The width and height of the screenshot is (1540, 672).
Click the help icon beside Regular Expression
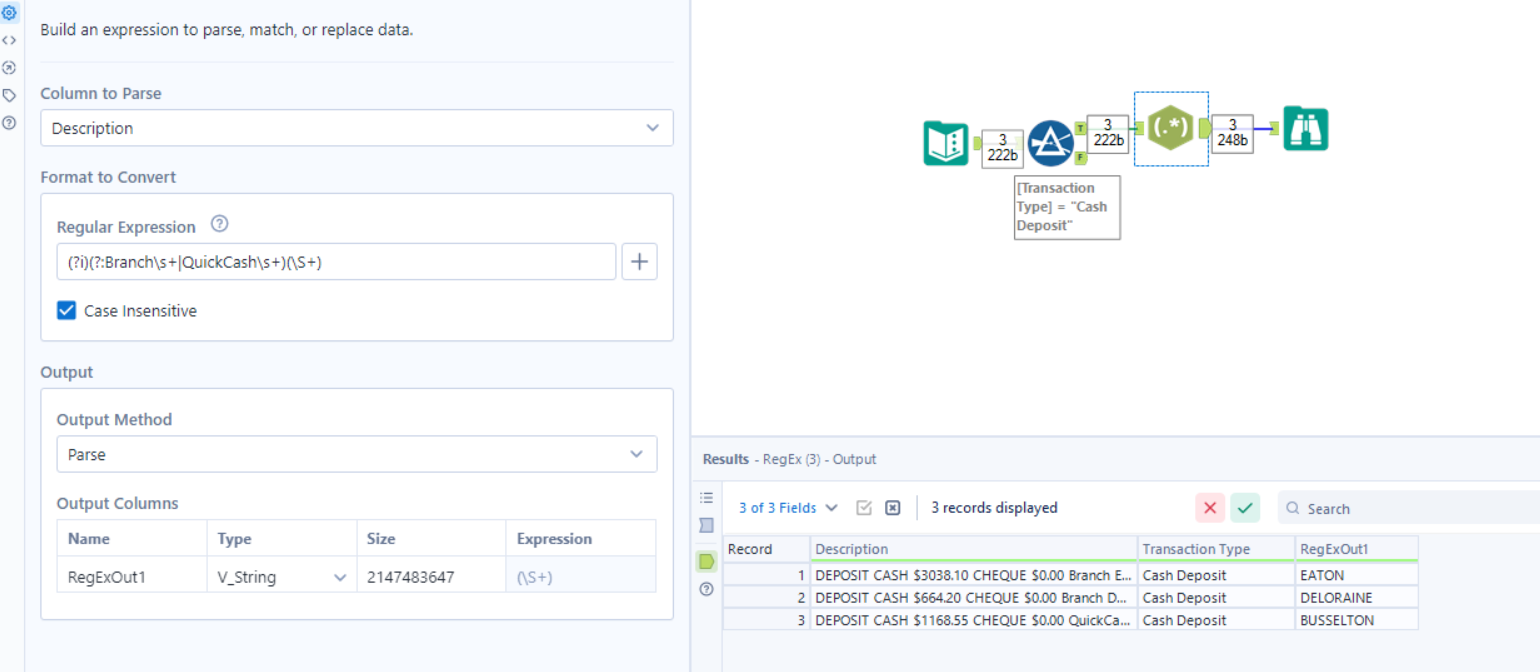tap(220, 224)
